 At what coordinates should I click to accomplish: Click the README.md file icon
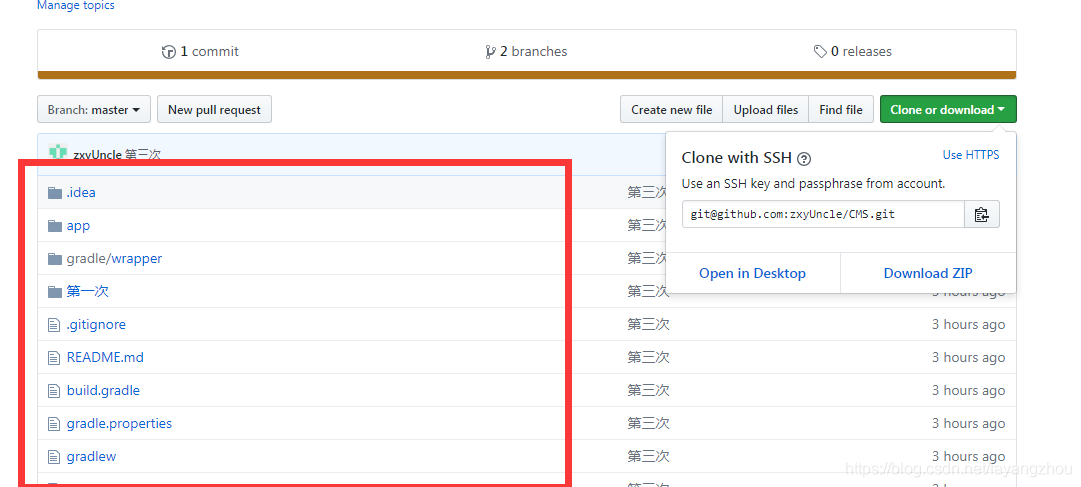pyautogui.click(x=54, y=358)
